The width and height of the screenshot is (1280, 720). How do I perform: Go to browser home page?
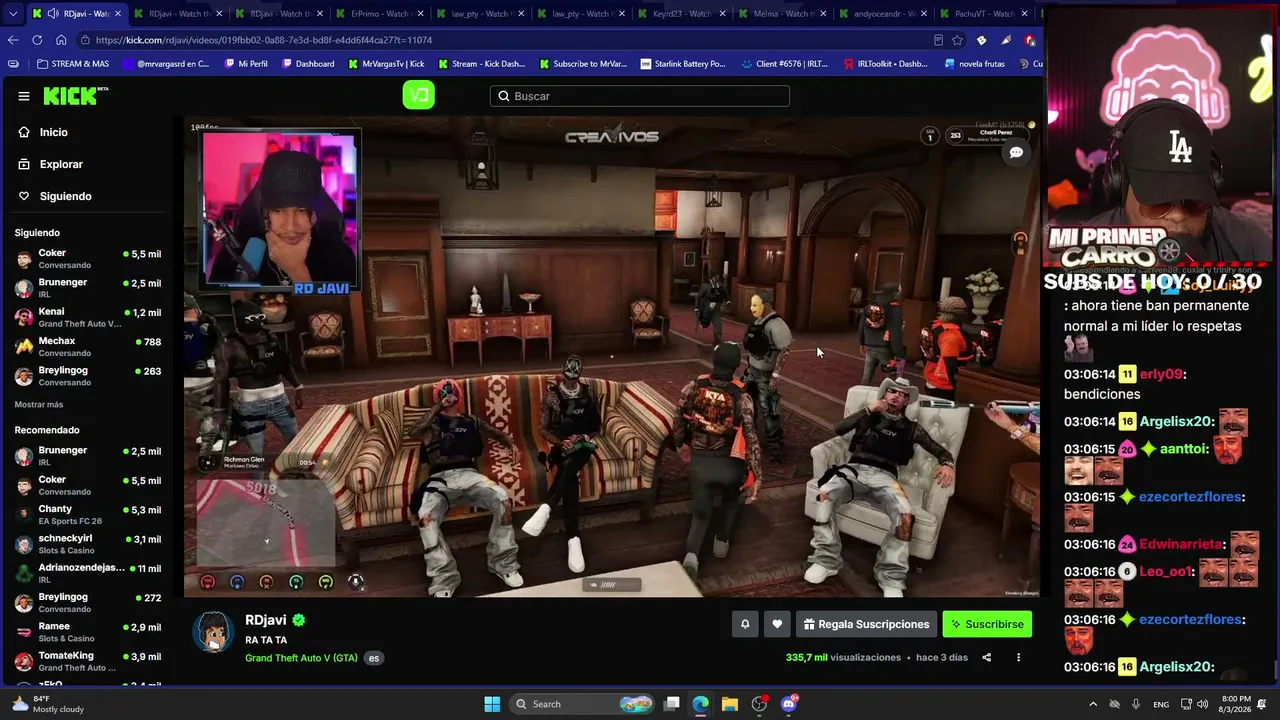click(61, 40)
